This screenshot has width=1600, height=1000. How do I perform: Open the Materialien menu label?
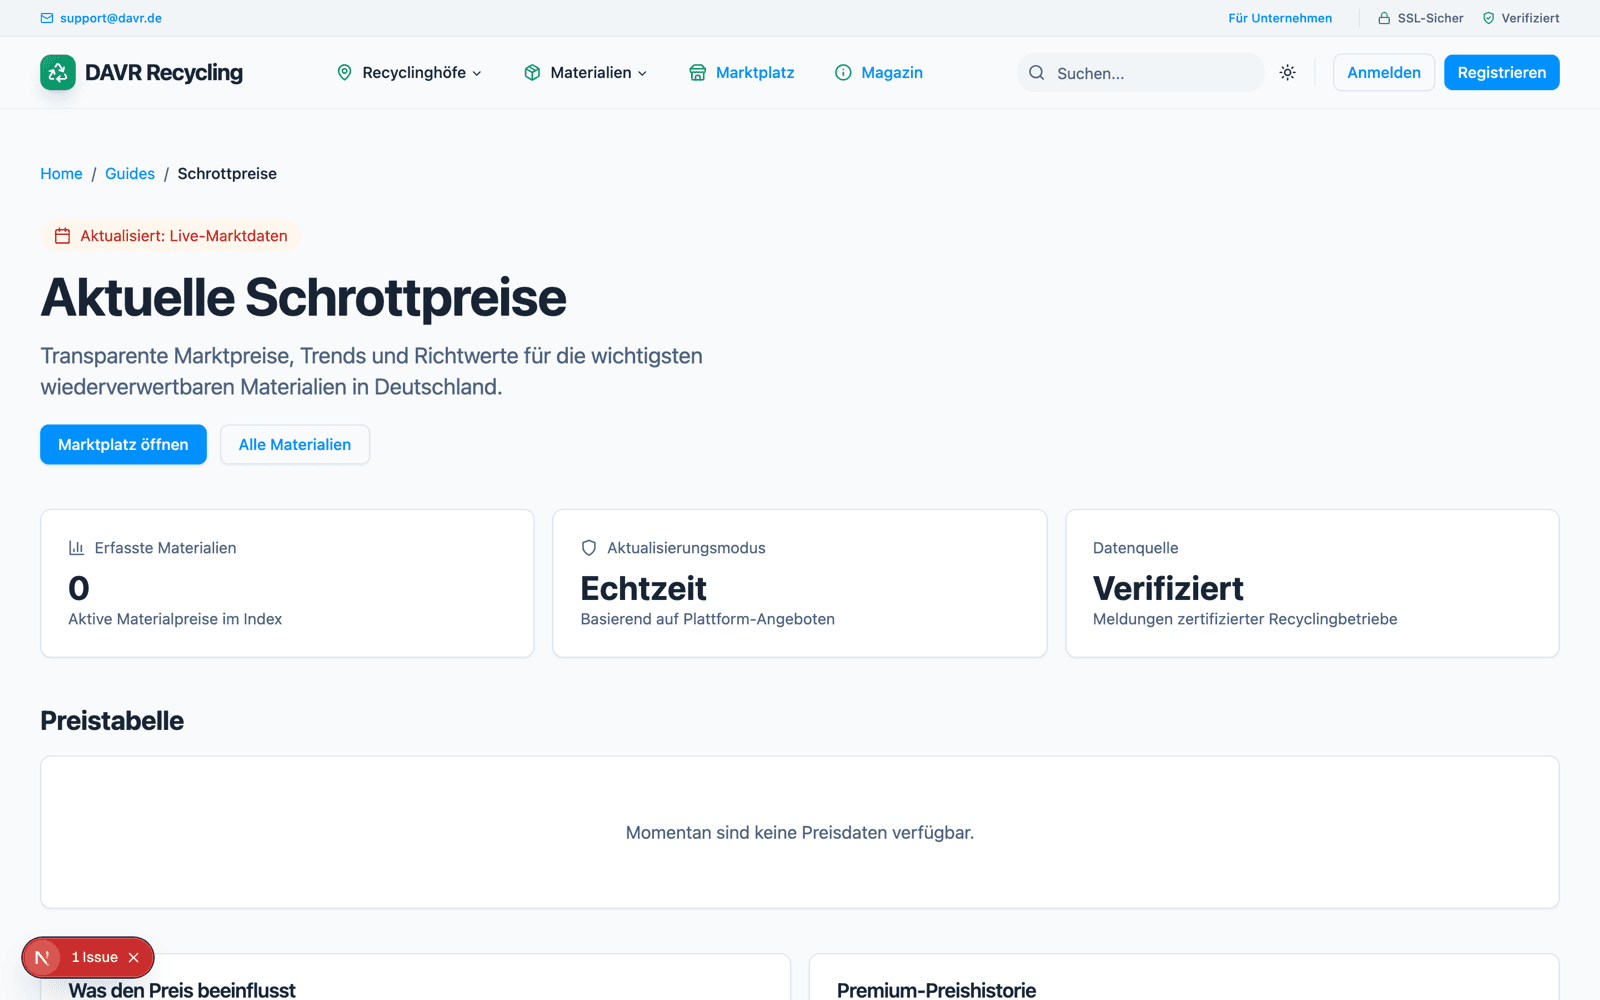(x=591, y=72)
